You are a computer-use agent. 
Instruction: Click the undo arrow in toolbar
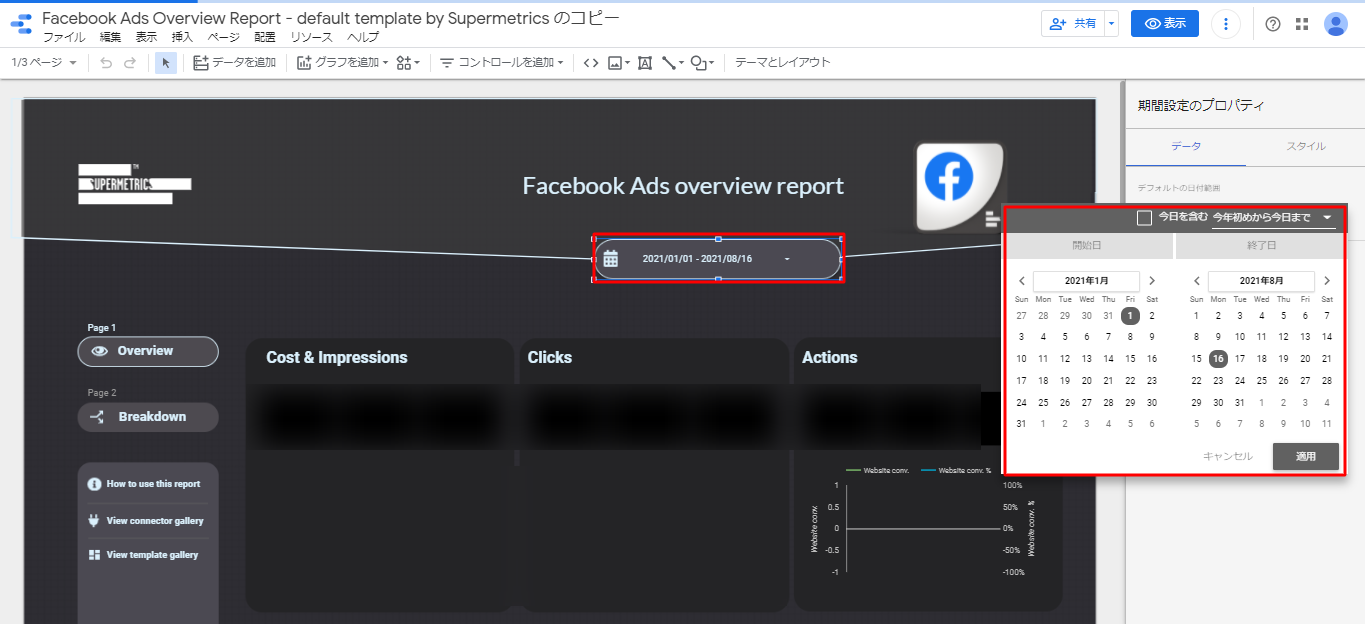pyautogui.click(x=107, y=63)
